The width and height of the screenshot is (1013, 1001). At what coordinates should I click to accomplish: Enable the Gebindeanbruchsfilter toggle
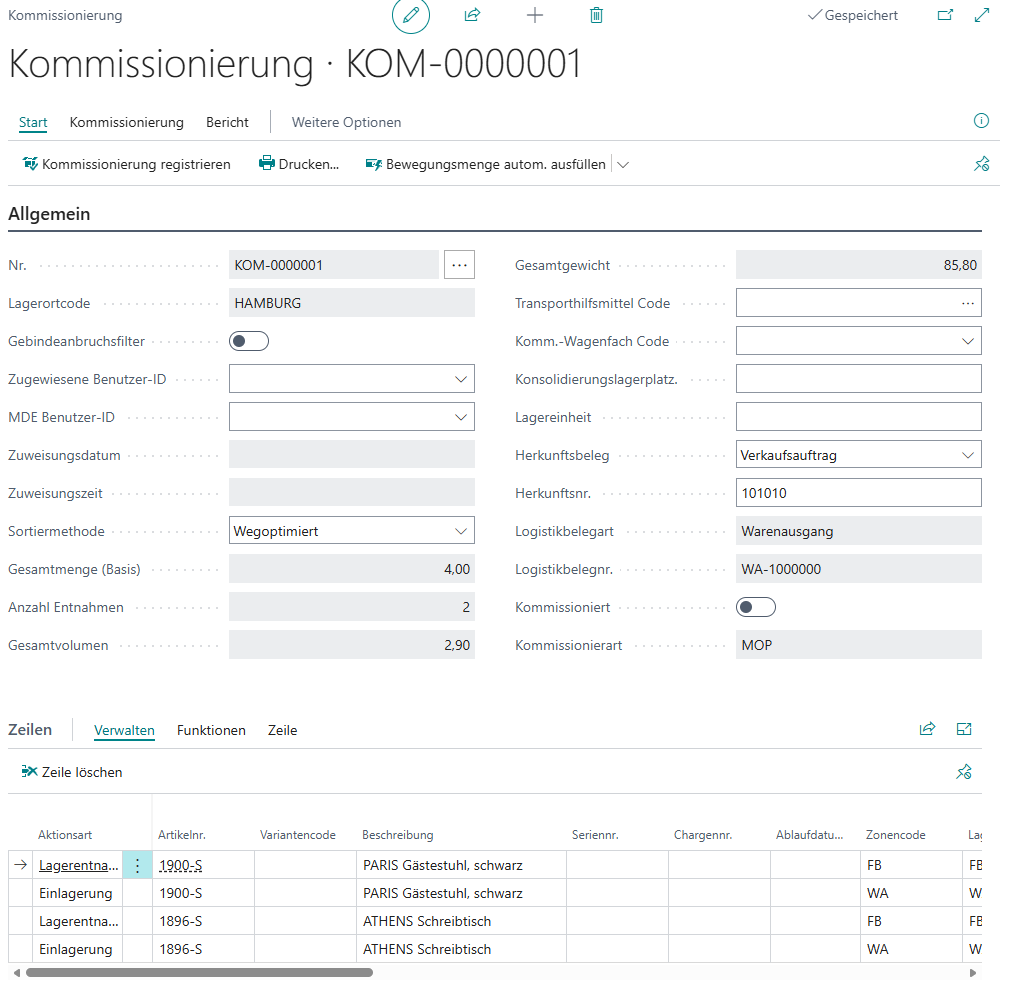[247, 340]
